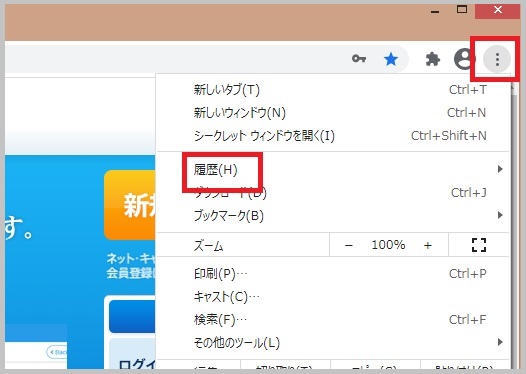Open the extensions puzzle piece icon
This screenshot has height=374, width=526.
[433, 59]
